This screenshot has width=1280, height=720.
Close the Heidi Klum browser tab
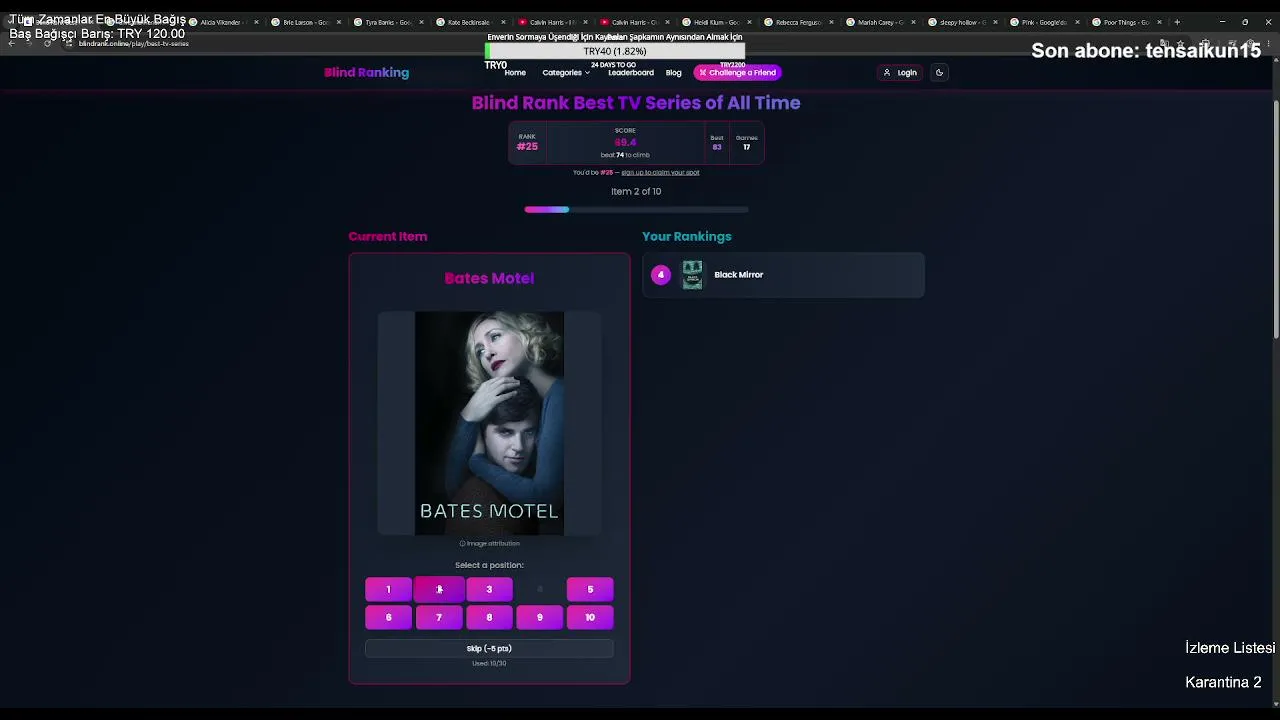click(x=749, y=22)
